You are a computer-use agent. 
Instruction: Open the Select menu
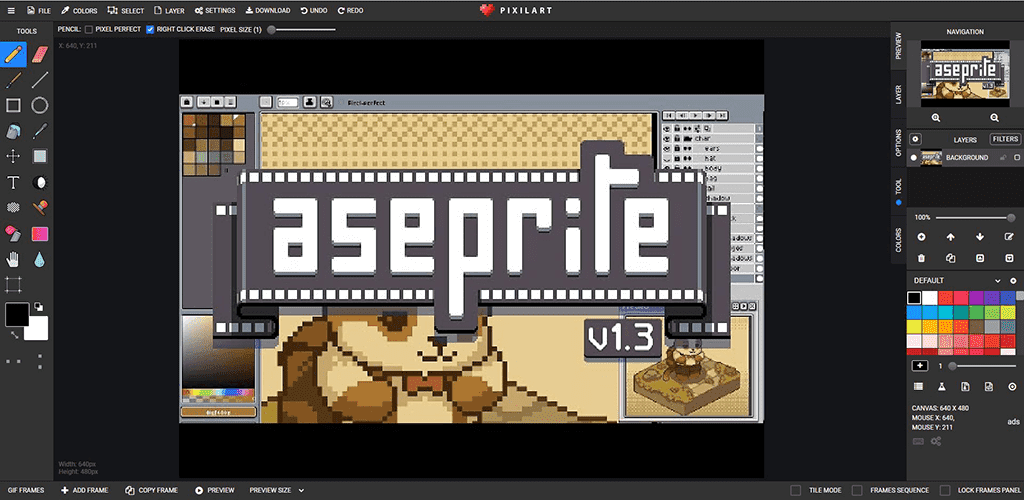point(125,10)
